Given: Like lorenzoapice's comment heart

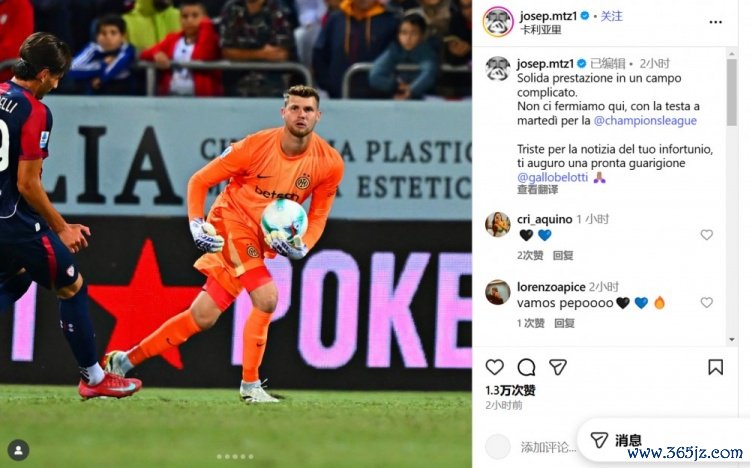Looking at the screenshot, I should coord(706,302).
